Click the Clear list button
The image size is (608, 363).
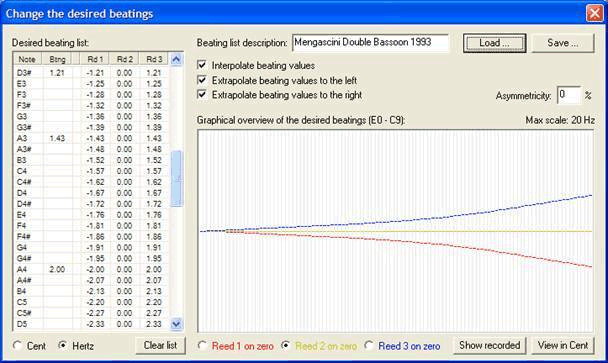[160, 345]
